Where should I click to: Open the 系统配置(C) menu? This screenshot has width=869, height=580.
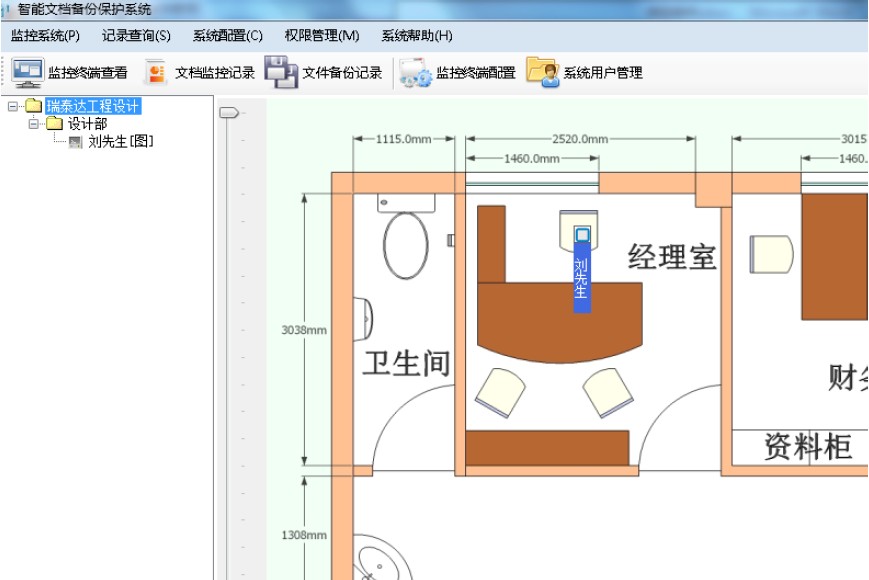(228, 36)
